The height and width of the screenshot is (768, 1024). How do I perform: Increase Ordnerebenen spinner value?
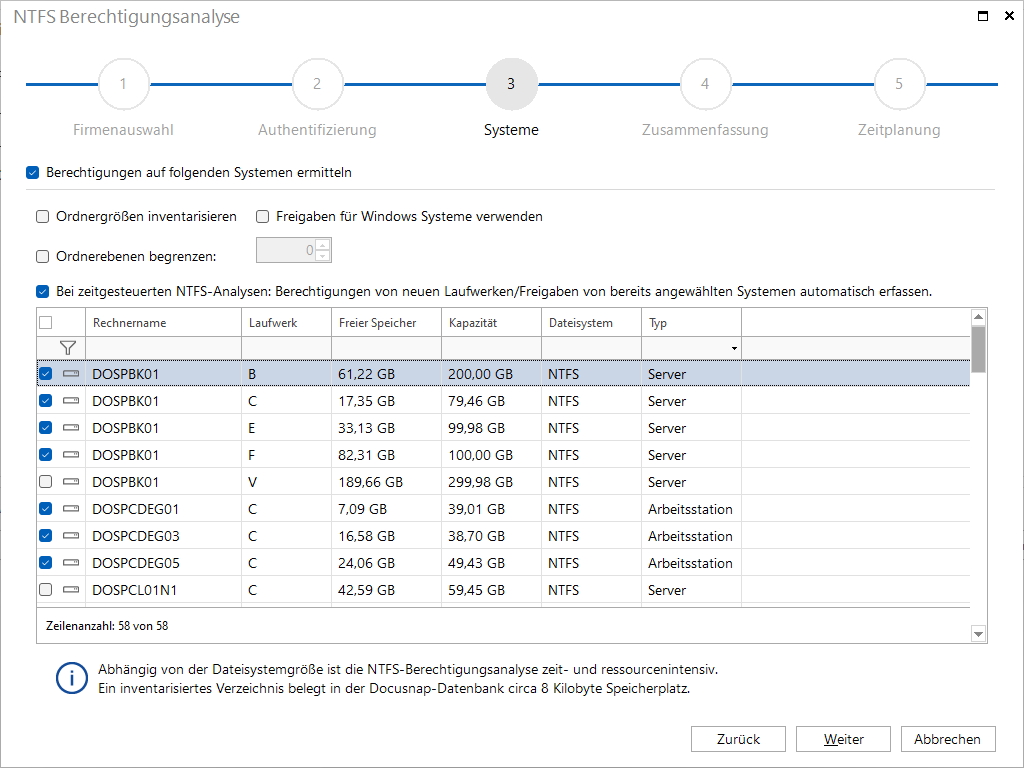point(323,245)
